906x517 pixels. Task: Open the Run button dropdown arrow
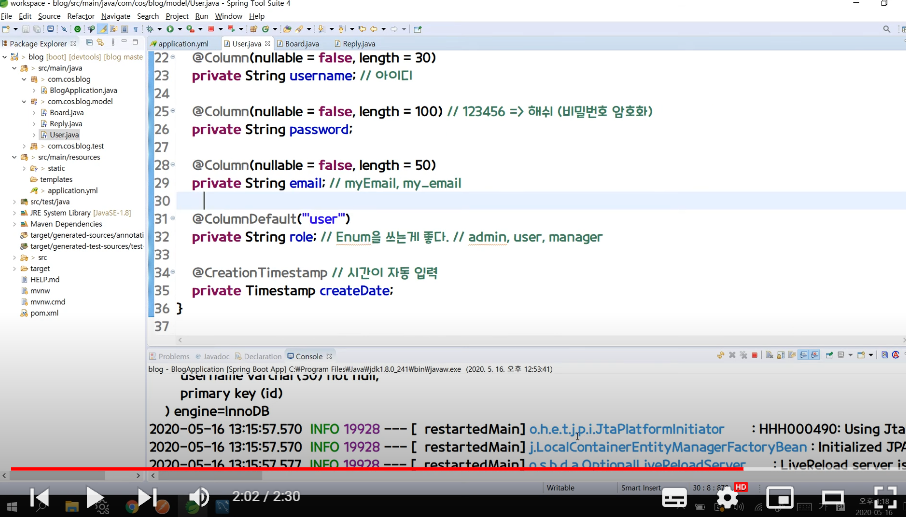point(180,29)
